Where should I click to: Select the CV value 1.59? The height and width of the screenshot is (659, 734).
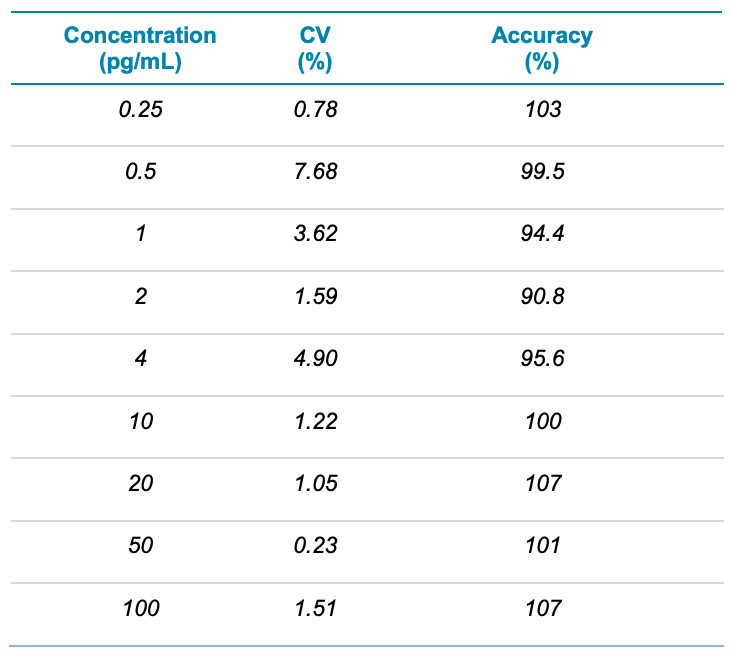(x=315, y=297)
